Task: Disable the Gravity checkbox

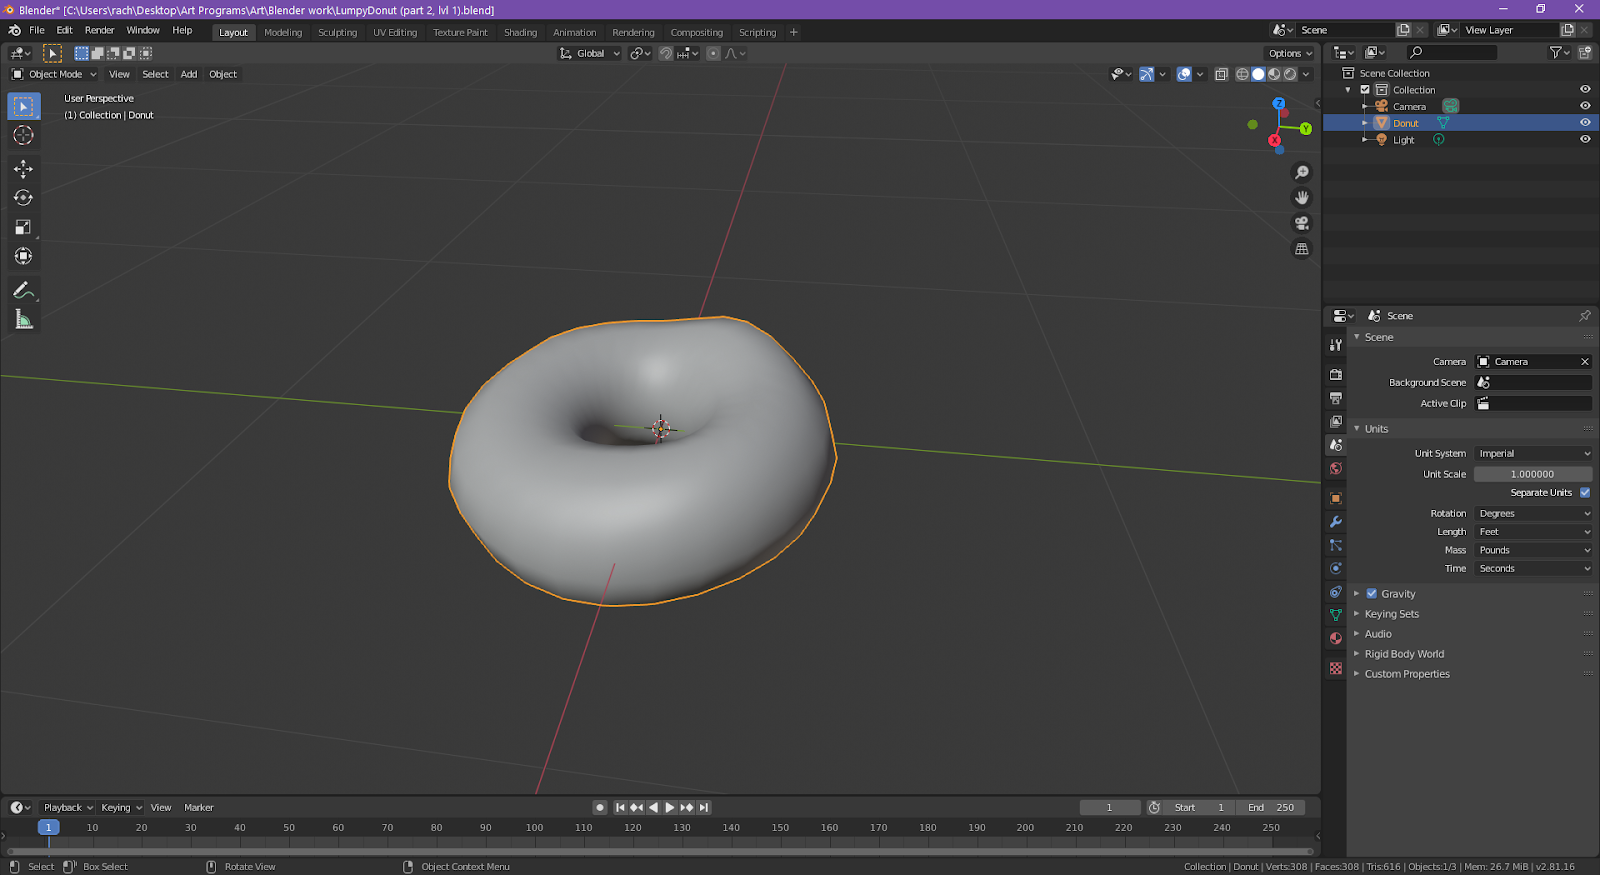Action: tap(1372, 594)
